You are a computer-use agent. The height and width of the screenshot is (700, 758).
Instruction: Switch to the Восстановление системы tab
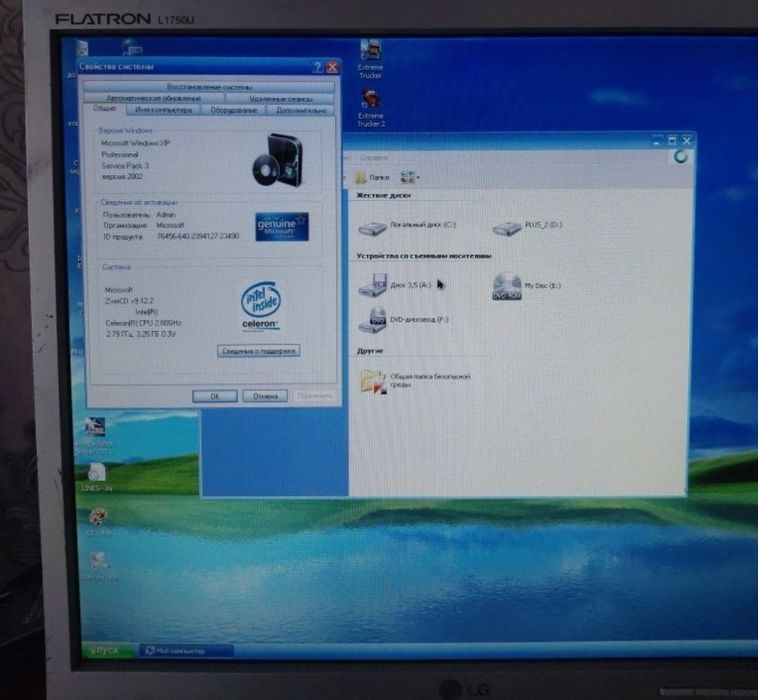tap(209, 87)
